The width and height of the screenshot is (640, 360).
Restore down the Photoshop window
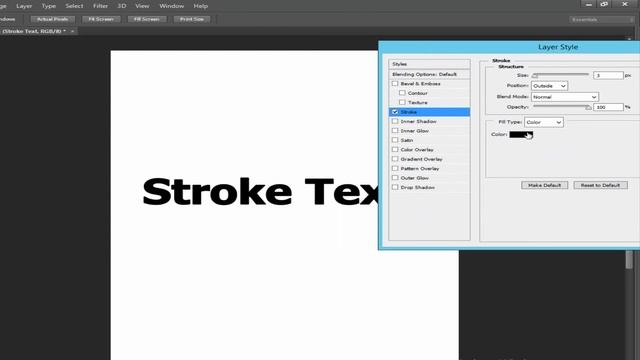point(604,4)
